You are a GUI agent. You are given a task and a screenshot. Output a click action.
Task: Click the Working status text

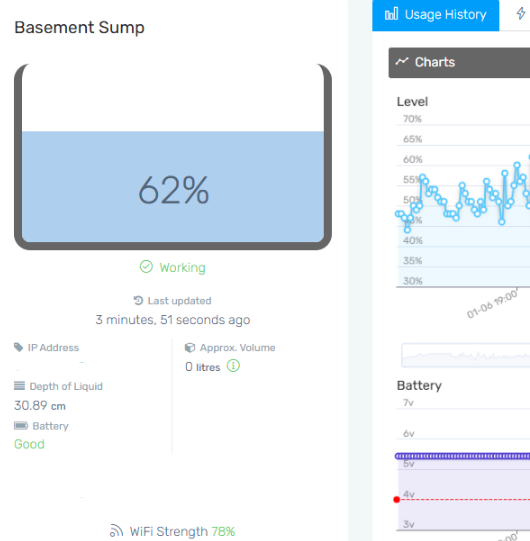coord(183,267)
